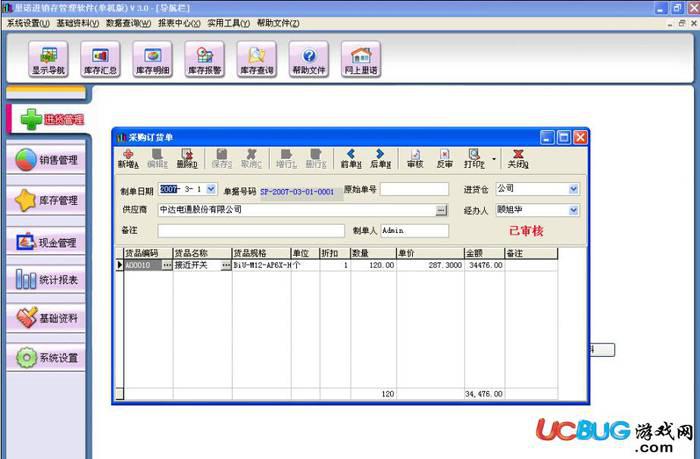The width and height of the screenshot is (700, 459).
Task: Select 统计报表 in the sidebar
Action: click(x=46, y=280)
